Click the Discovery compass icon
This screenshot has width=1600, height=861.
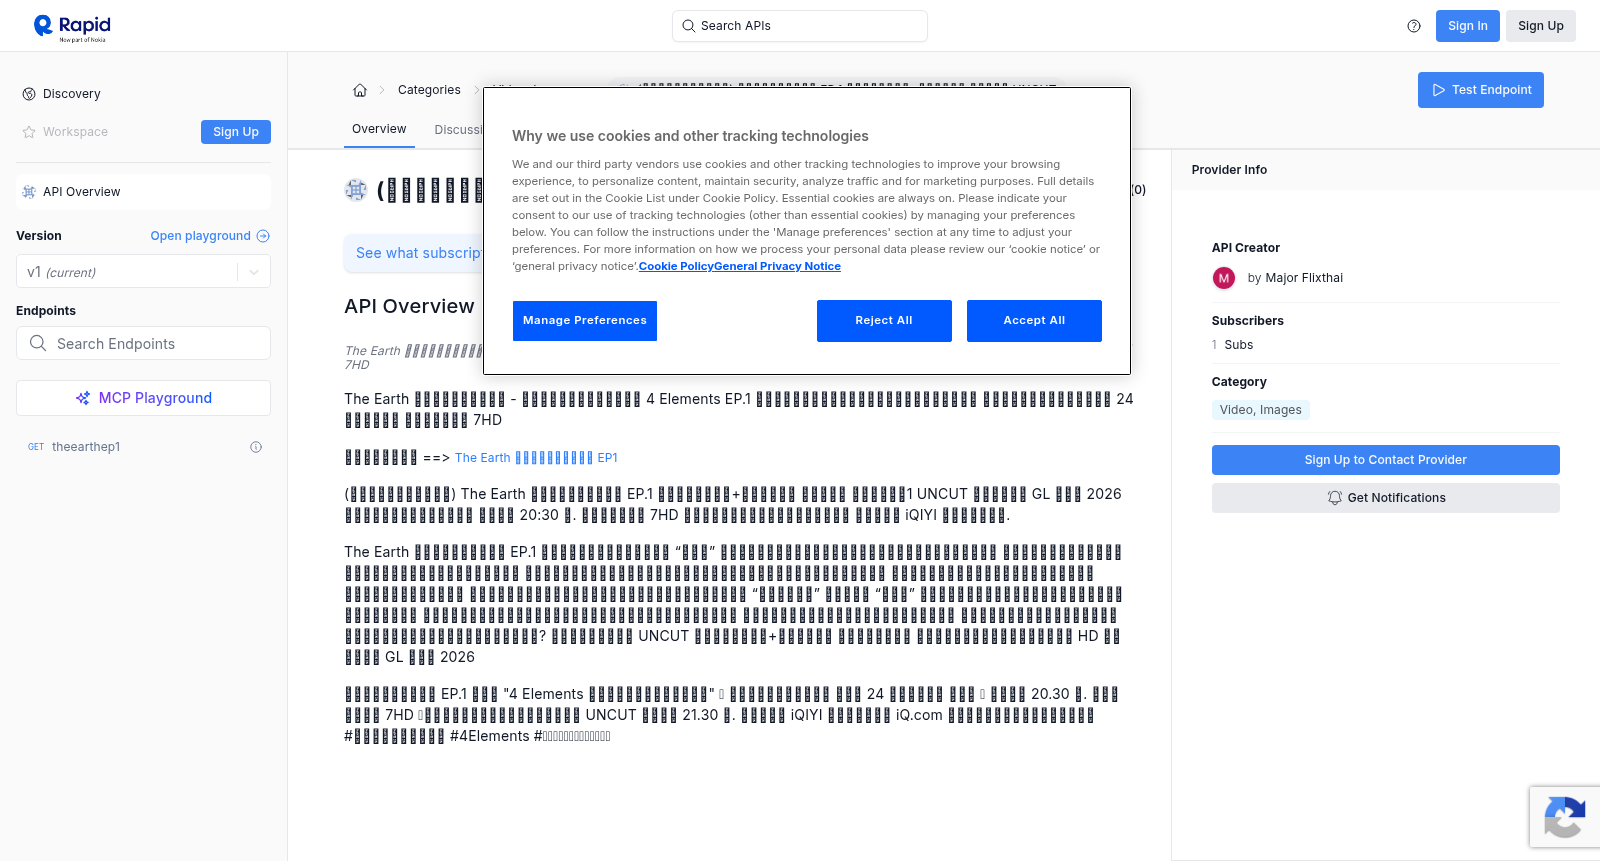pyautogui.click(x=29, y=94)
